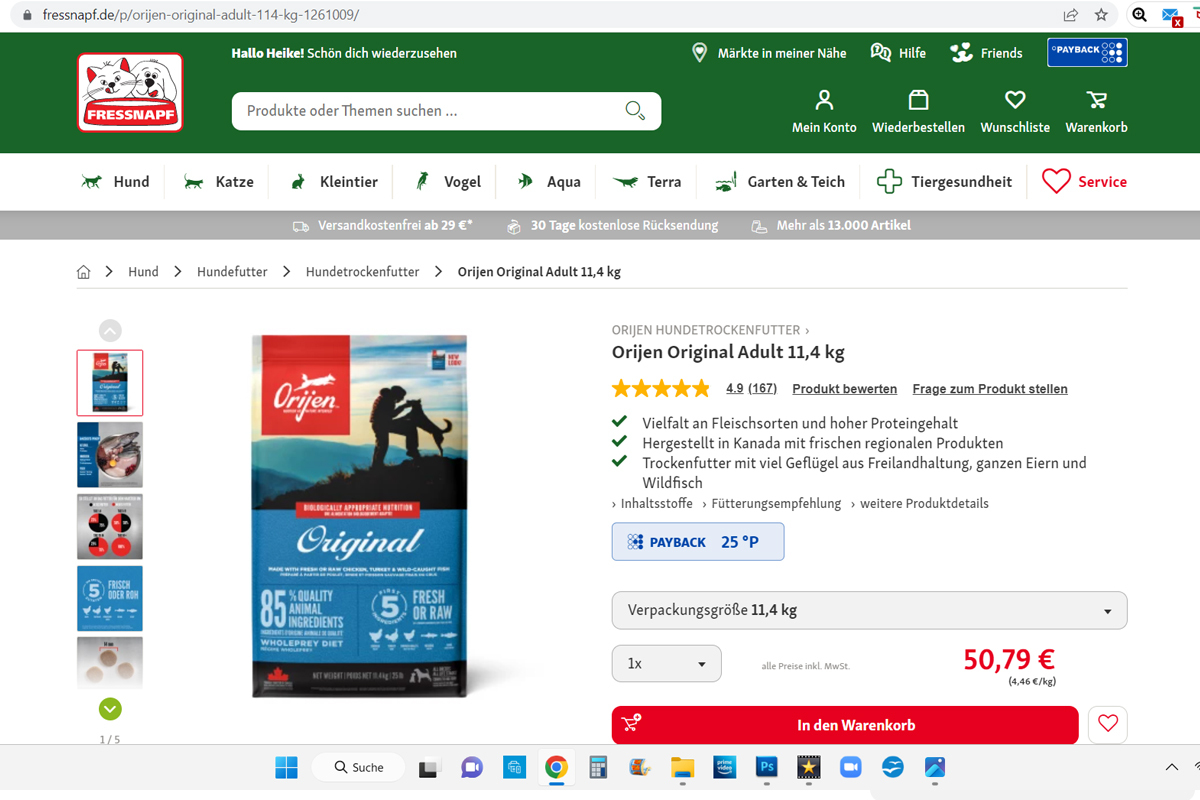Click the Windows taskbar Suche box
This screenshot has height=800, width=1200.
[358, 767]
